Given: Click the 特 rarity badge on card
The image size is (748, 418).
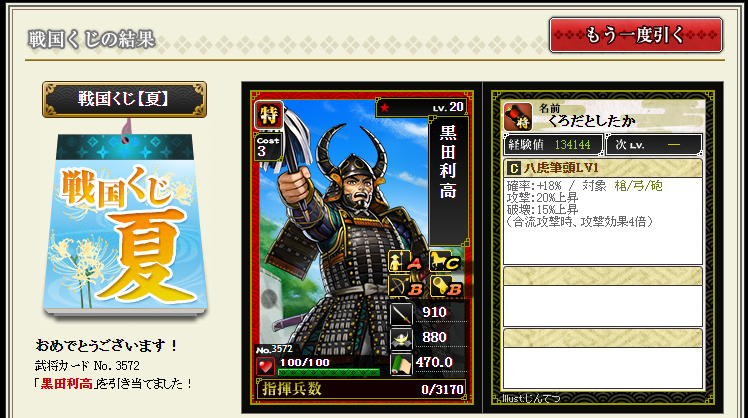Looking at the screenshot, I should tap(269, 115).
